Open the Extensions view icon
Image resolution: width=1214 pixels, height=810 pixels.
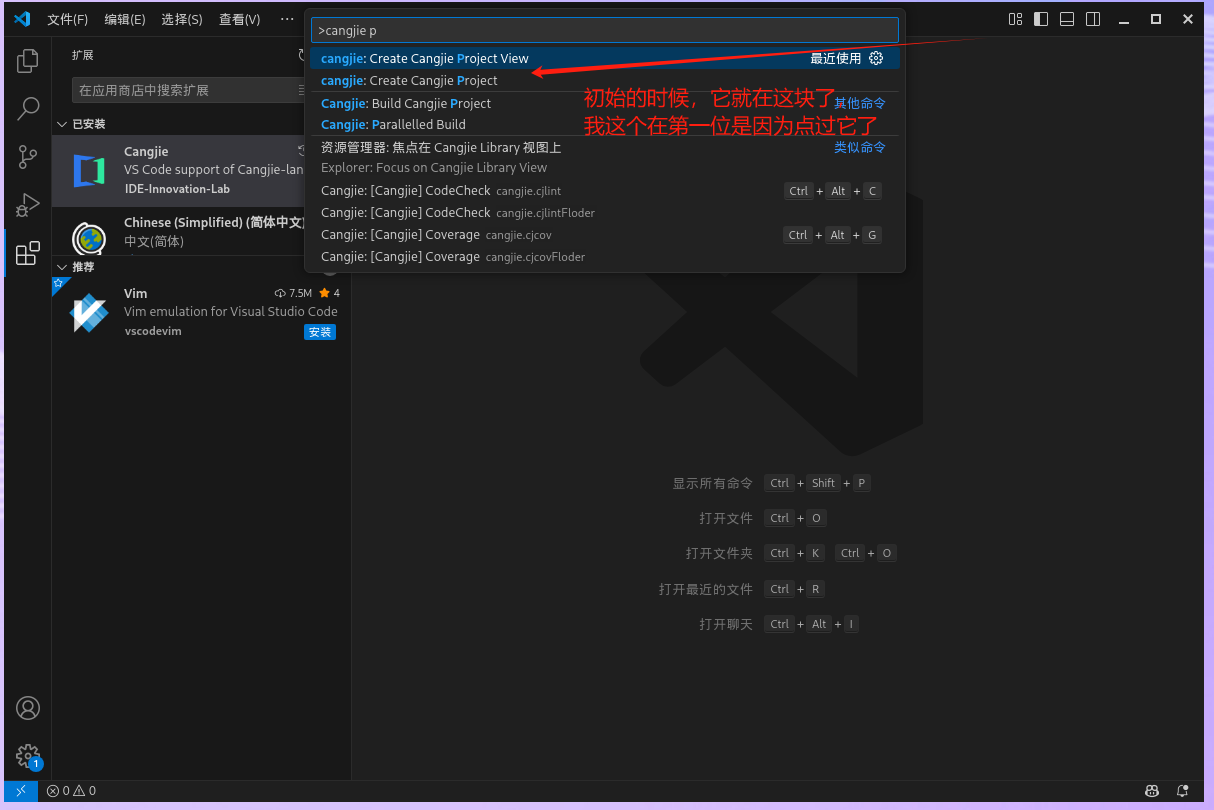(x=28, y=253)
